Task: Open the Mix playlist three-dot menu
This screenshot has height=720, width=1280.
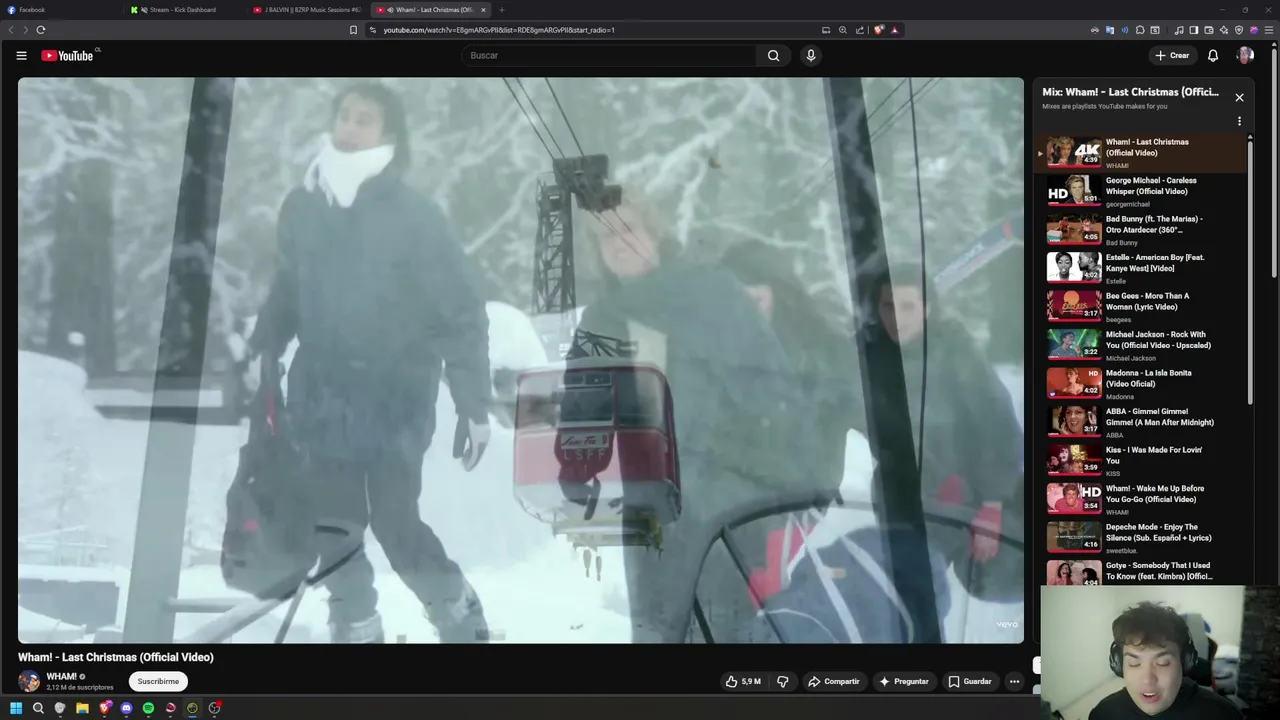Action: pos(1239,121)
